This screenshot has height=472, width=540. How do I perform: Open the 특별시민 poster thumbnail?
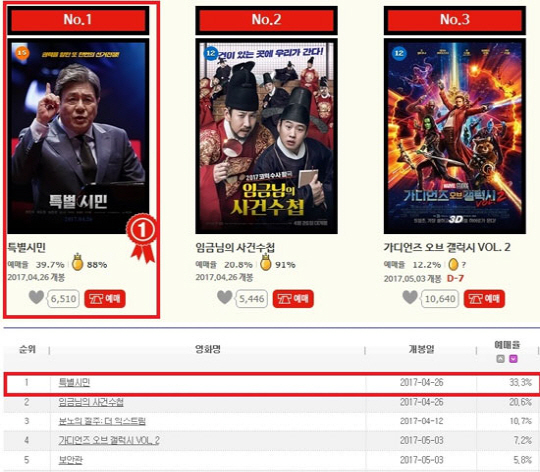tap(78, 136)
